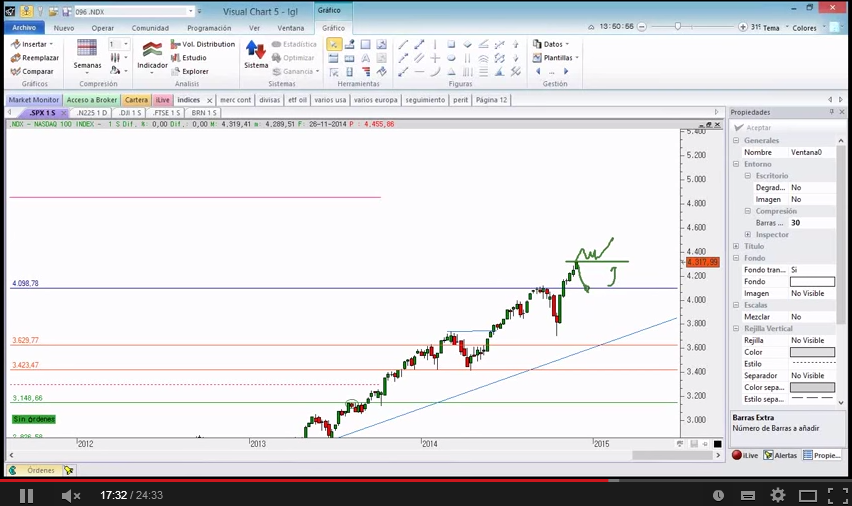This screenshot has height=506, width=852.
Task: Click the Fondo color swatch
Action: click(812, 282)
